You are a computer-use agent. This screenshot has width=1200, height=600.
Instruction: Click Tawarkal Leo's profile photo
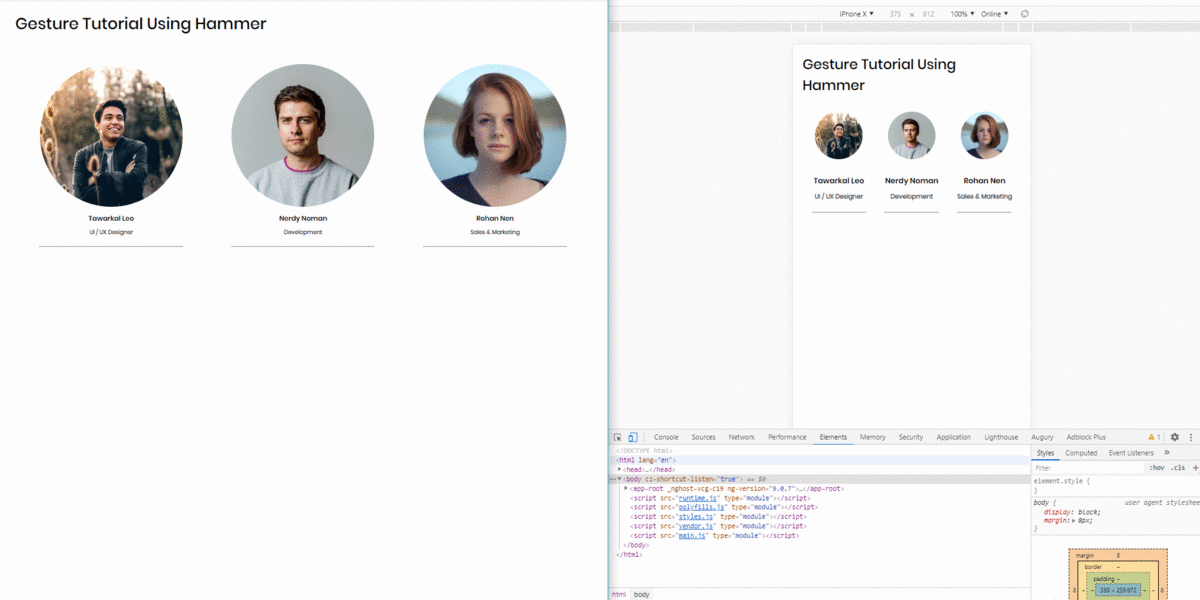click(111, 135)
